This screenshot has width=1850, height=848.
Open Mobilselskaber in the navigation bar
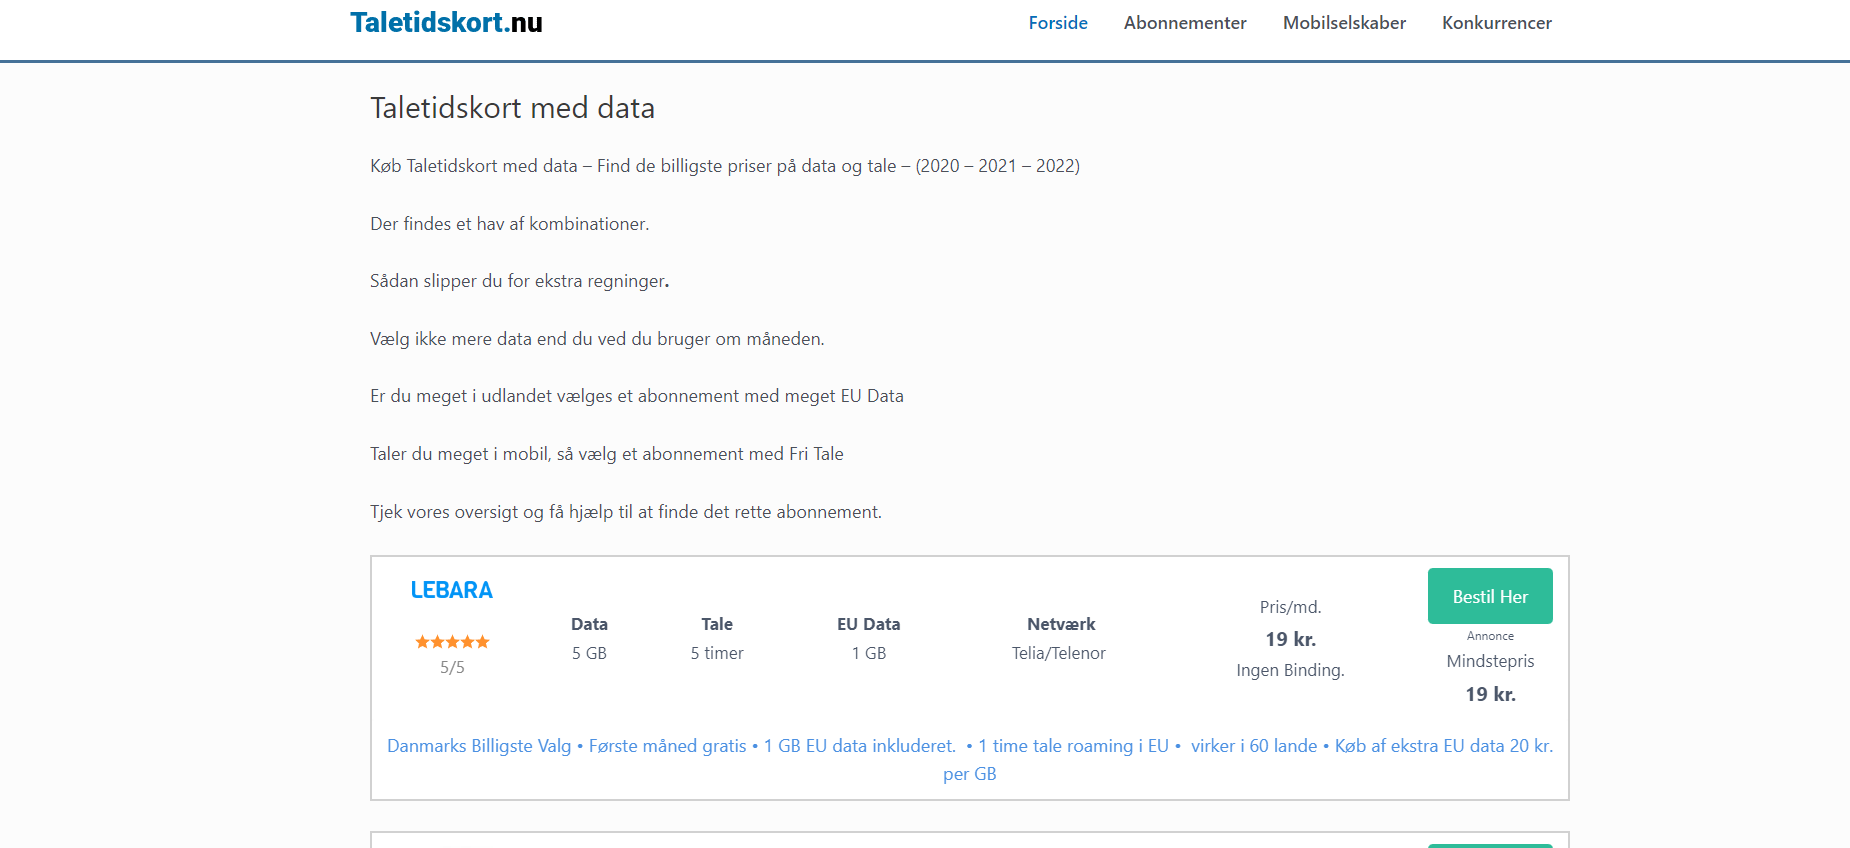pos(1343,23)
